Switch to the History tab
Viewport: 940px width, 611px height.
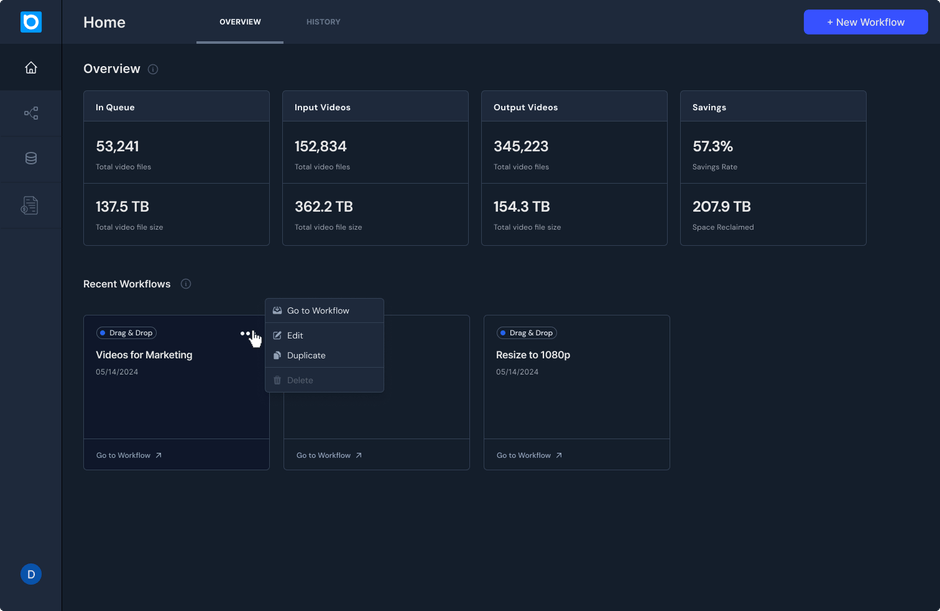click(323, 22)
